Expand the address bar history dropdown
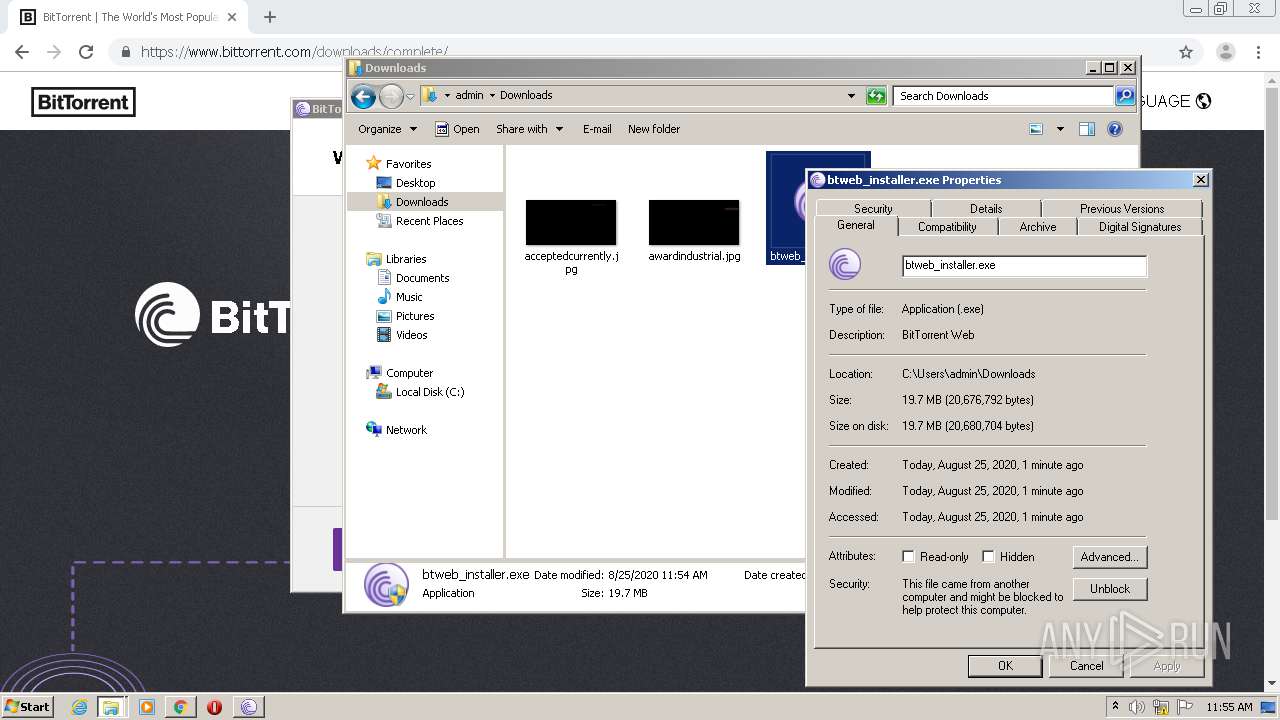1280x720 pixels. (851, 96)
